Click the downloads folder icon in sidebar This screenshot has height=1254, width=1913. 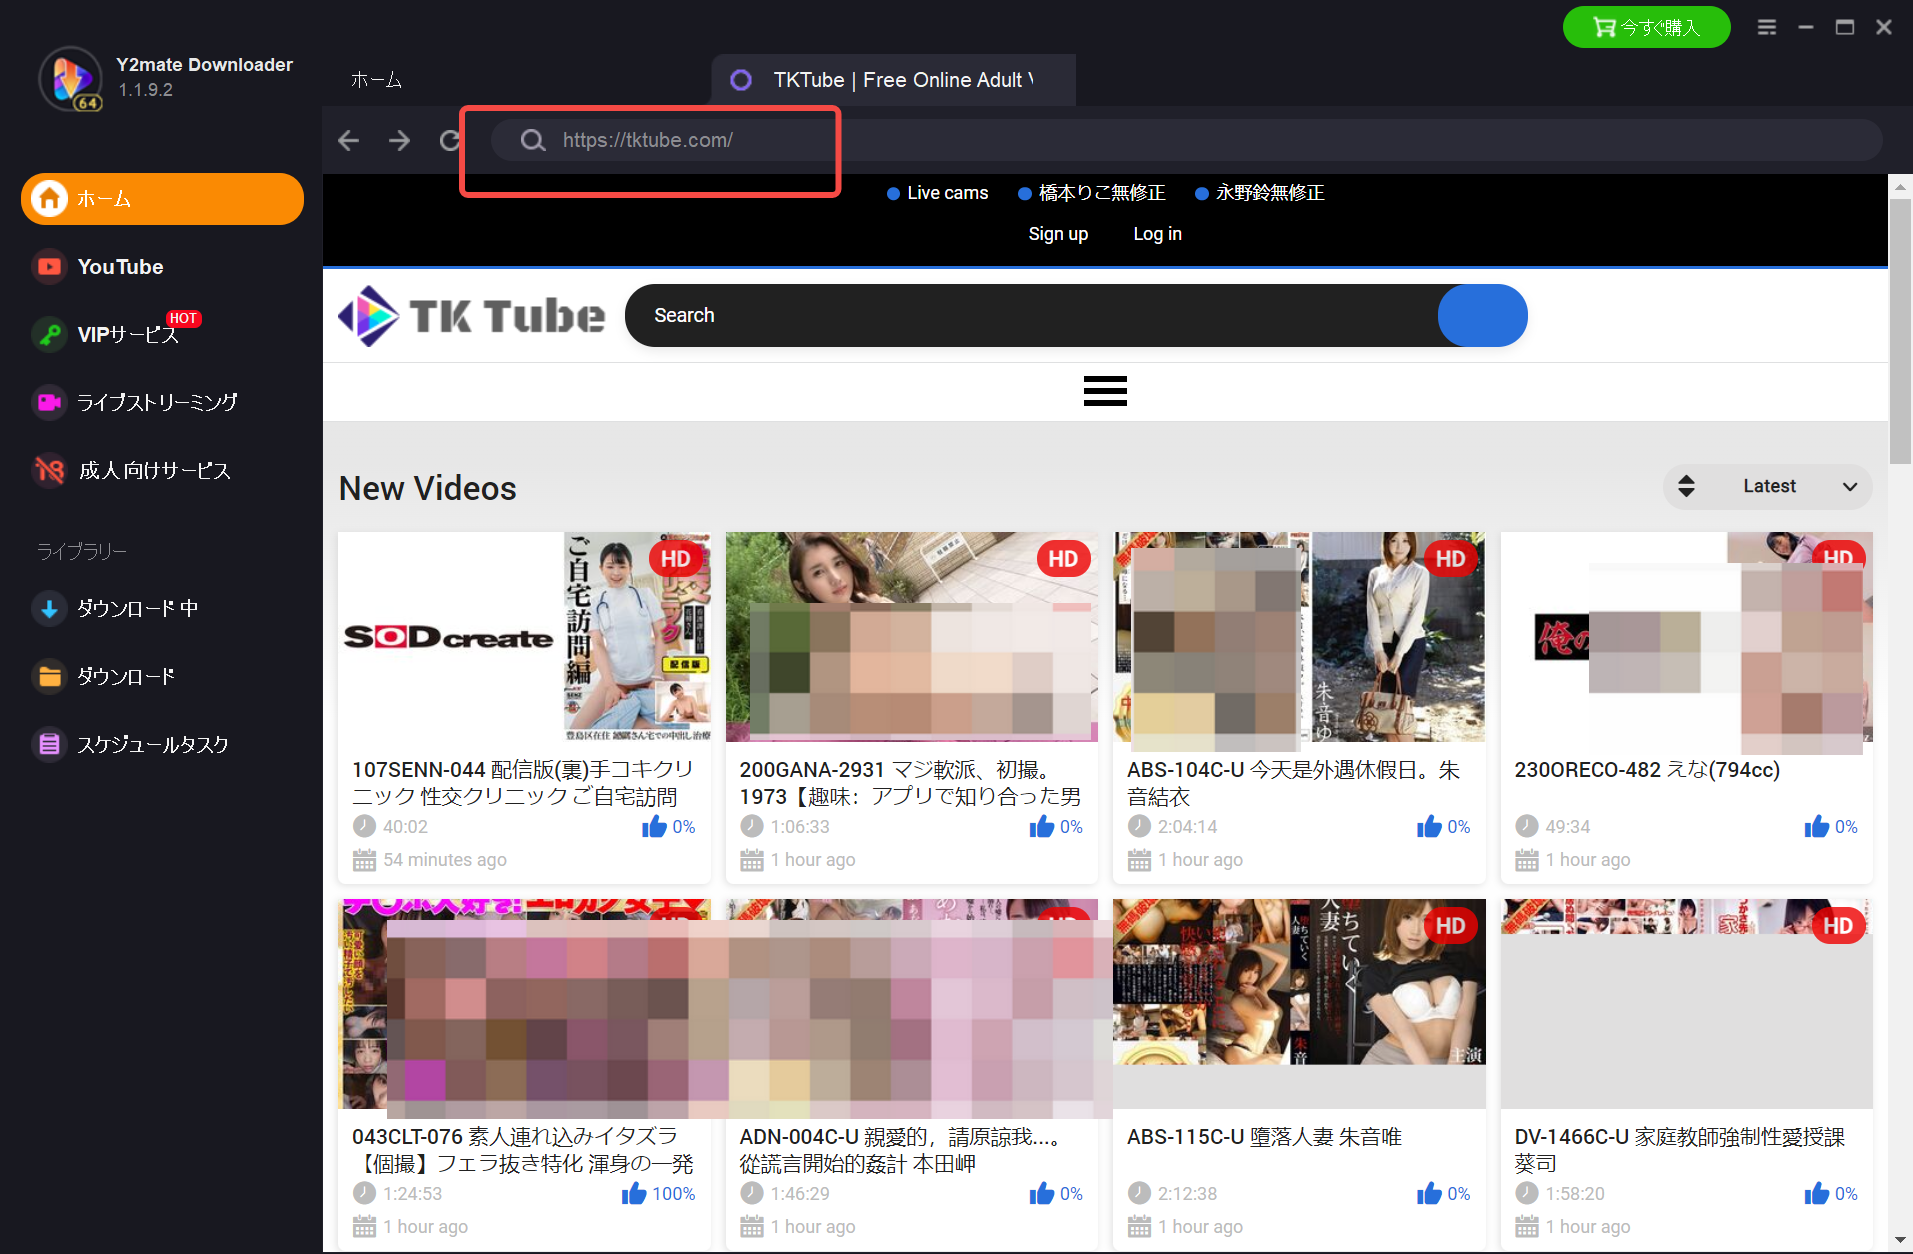49,676
